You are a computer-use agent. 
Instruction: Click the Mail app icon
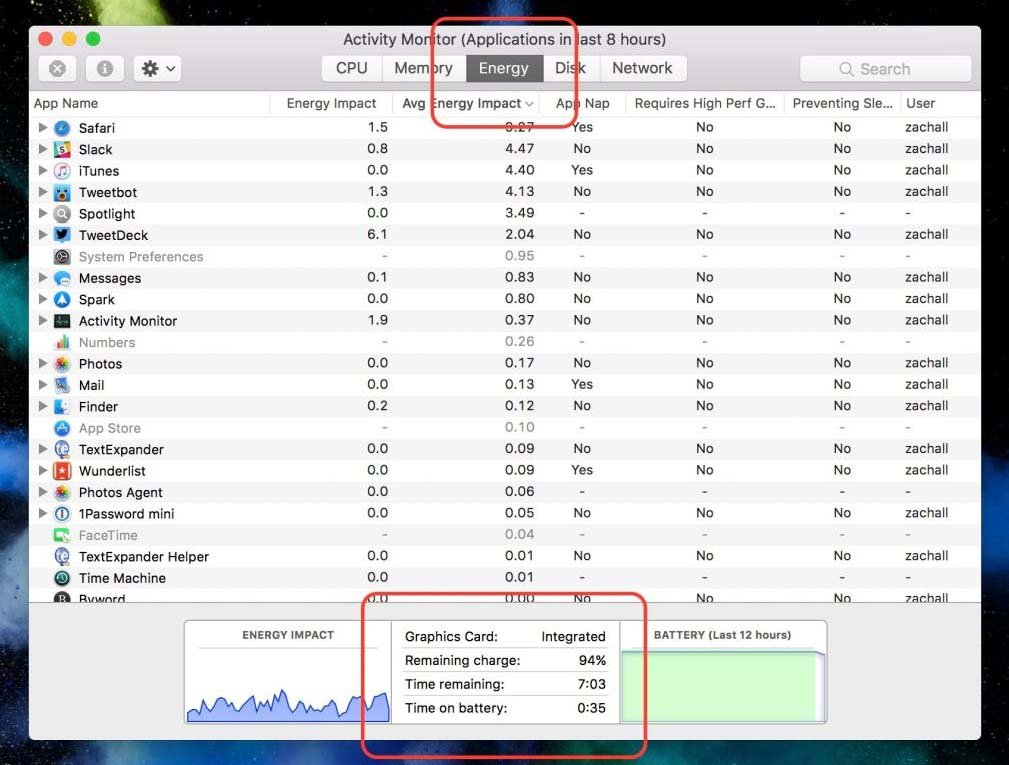tap(64, 384)
